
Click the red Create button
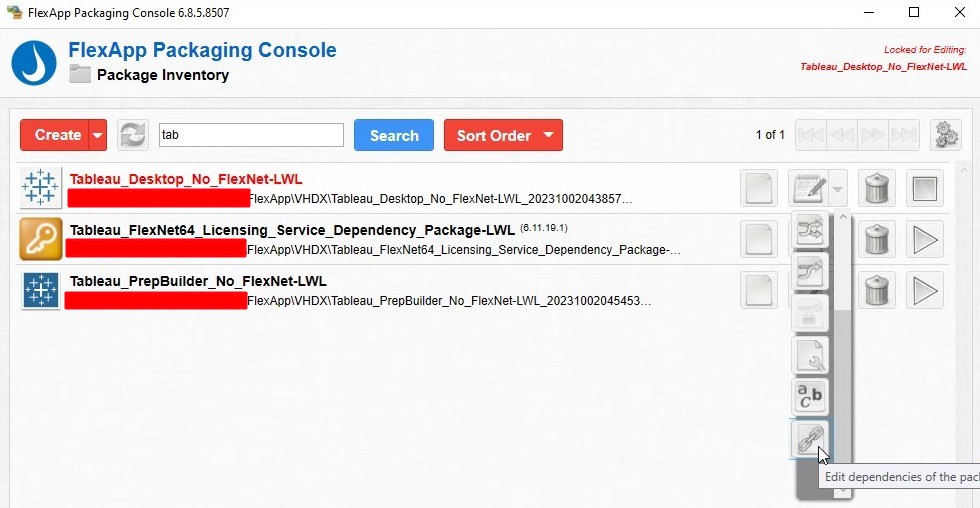click(57, 135)
